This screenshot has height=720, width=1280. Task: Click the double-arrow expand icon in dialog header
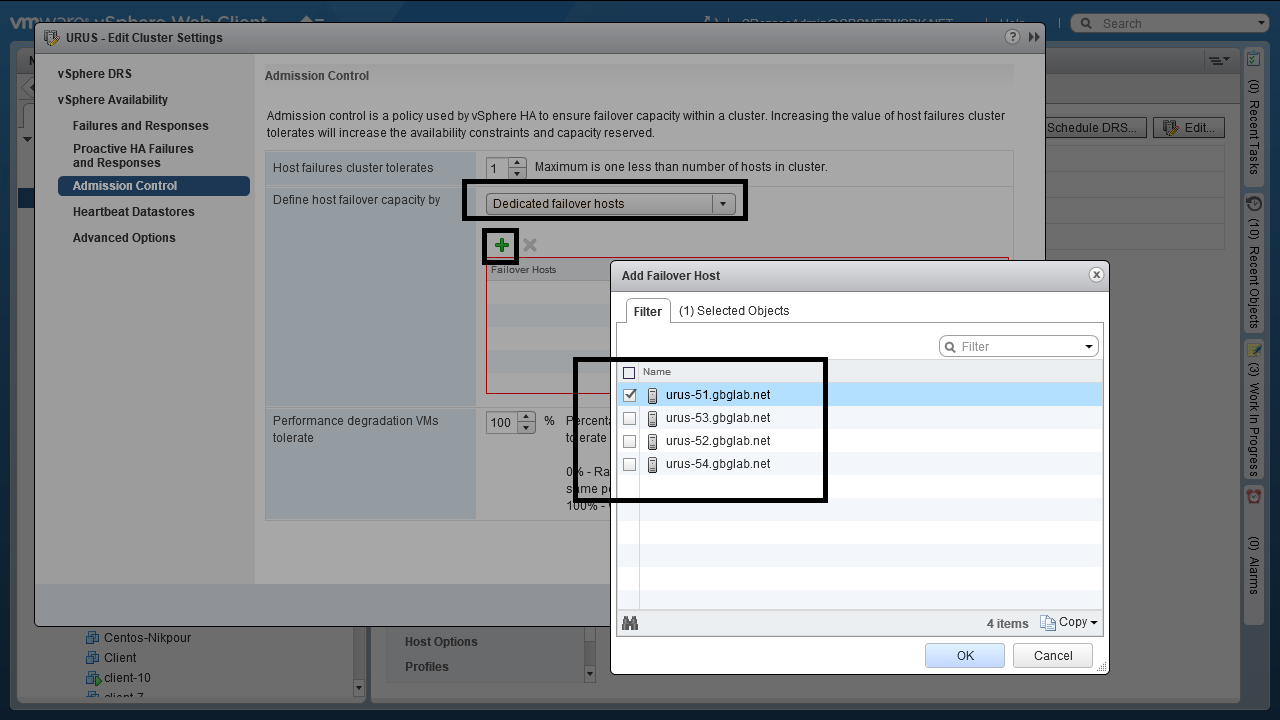pyautogui.click(x=1034, y=37)
